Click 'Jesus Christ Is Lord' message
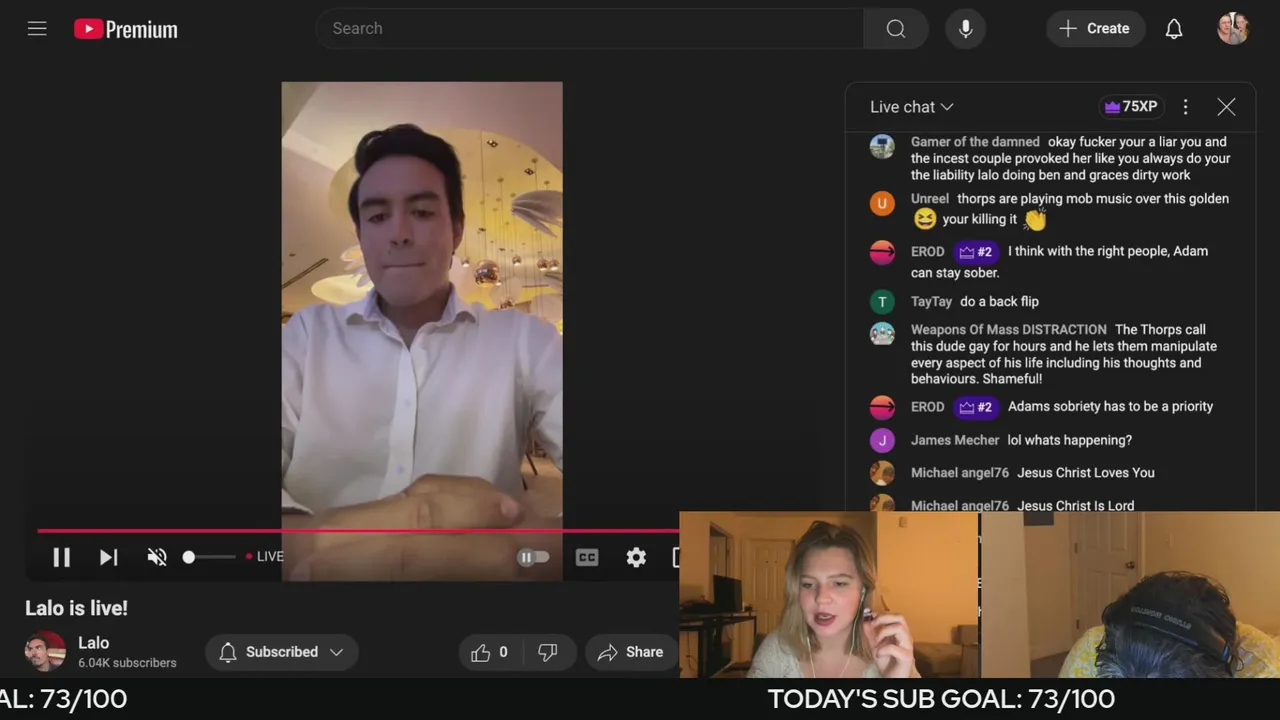 1076,506
